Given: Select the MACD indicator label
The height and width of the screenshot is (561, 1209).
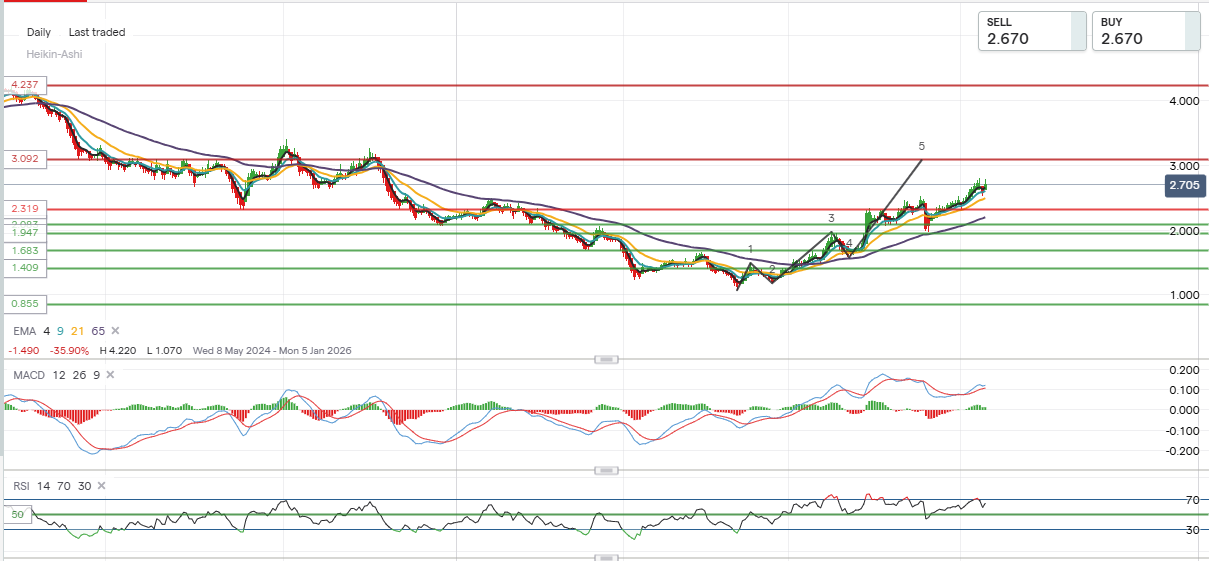Looking at the screenshot, I should click(28, 375).
